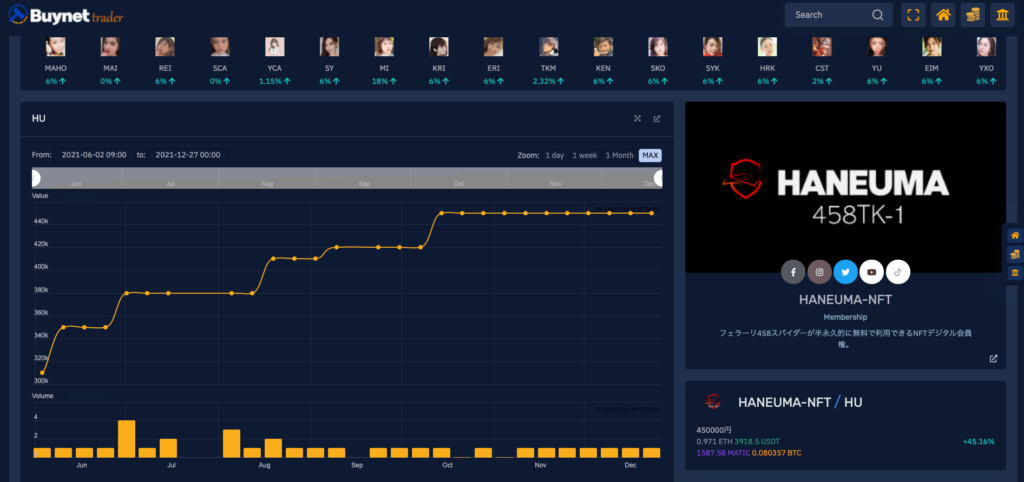Select the CST avatar
Image resolution: width=1024 pixels, height=482 pixels.
[x=822, y=46]
